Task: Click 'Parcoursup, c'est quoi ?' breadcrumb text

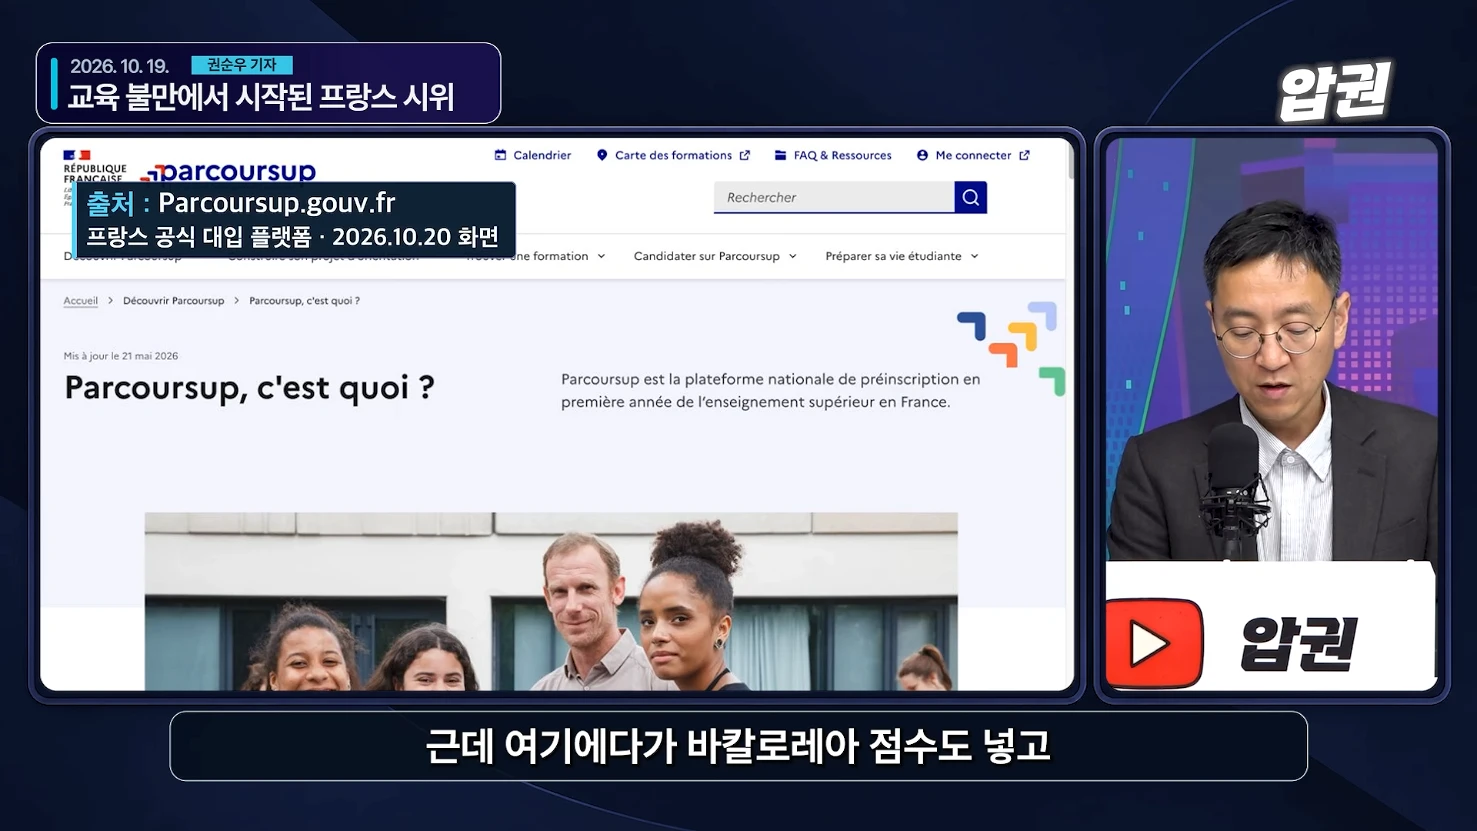Action: coord(304,300)
